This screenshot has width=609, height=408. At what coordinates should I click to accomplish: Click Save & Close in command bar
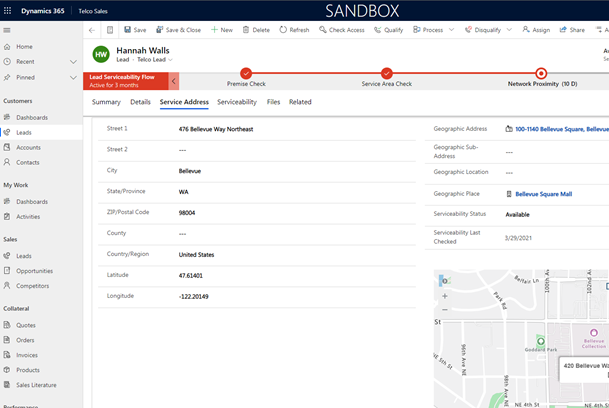pyautogui.click(x=176, y=30)
